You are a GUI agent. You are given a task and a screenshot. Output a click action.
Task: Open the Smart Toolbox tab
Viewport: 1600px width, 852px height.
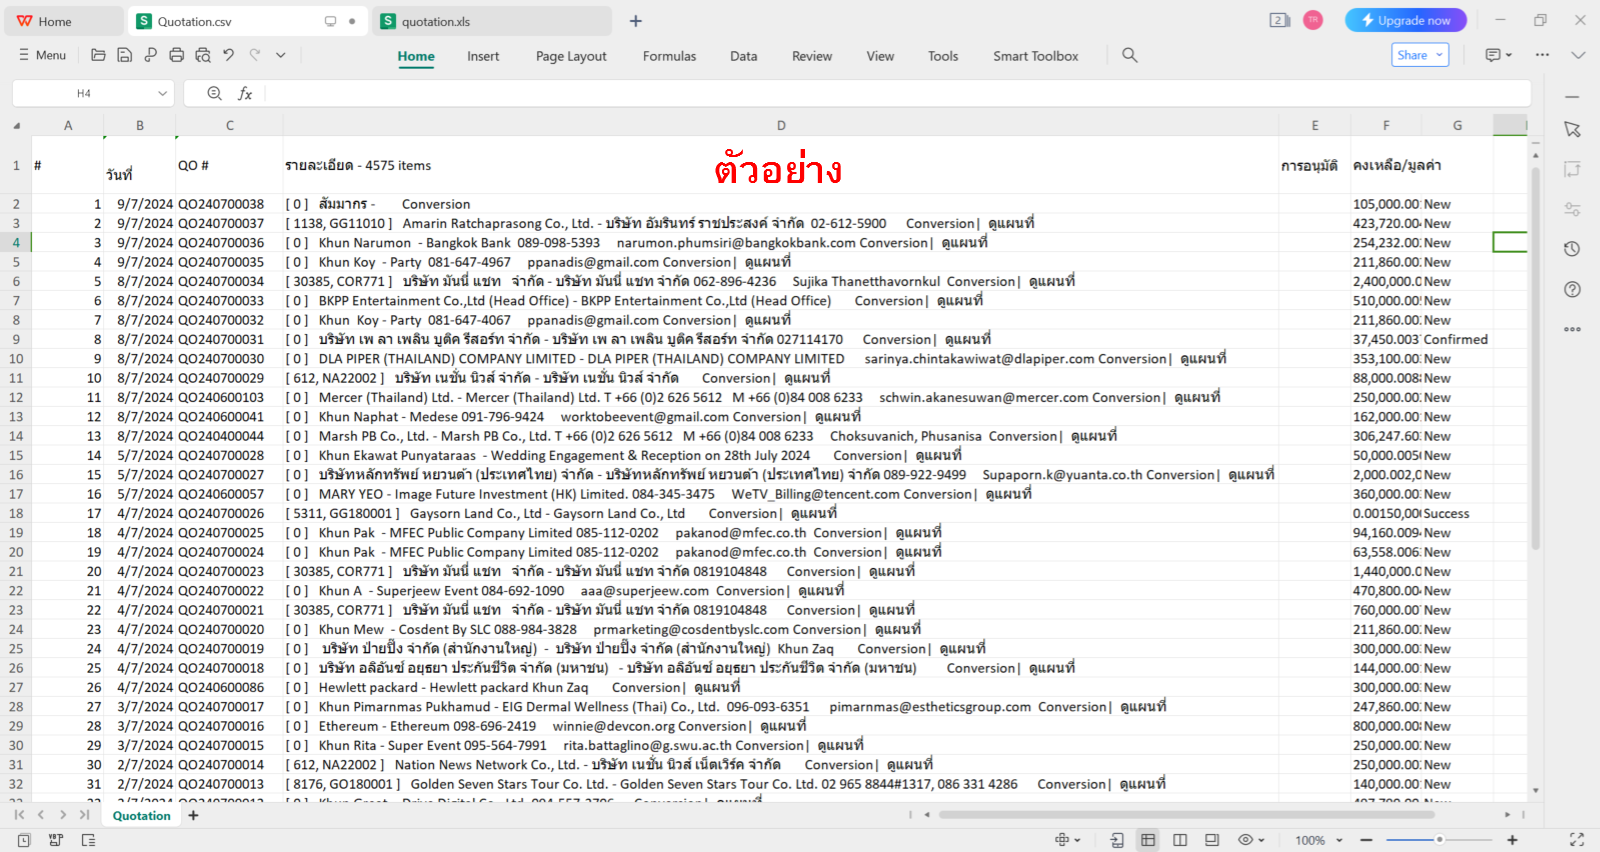click(1036, 56)
